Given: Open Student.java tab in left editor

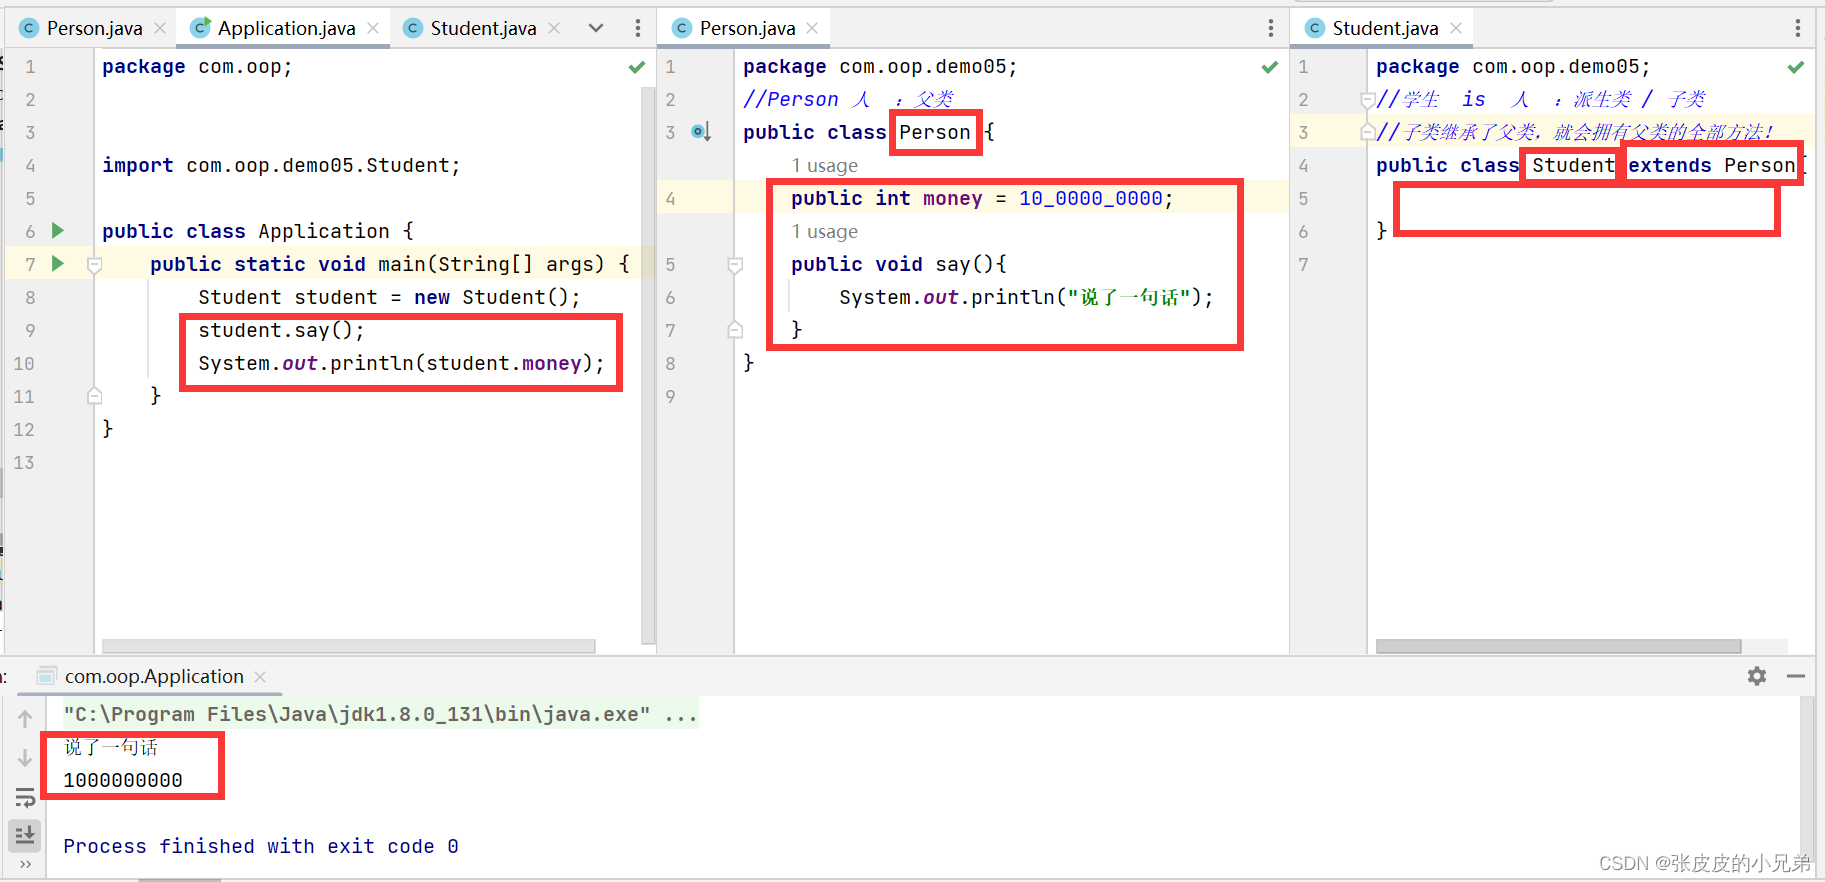Looking at the screenshot, I should pos(483,28).
